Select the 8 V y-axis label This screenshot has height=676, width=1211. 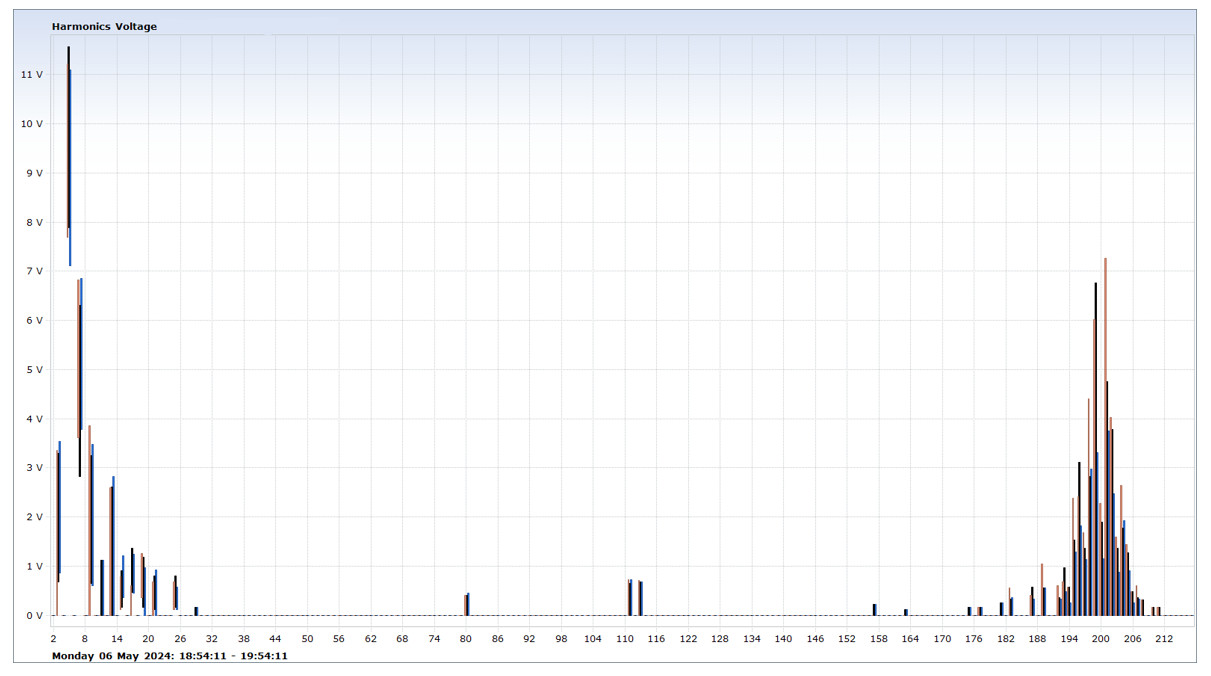point(35,222)
